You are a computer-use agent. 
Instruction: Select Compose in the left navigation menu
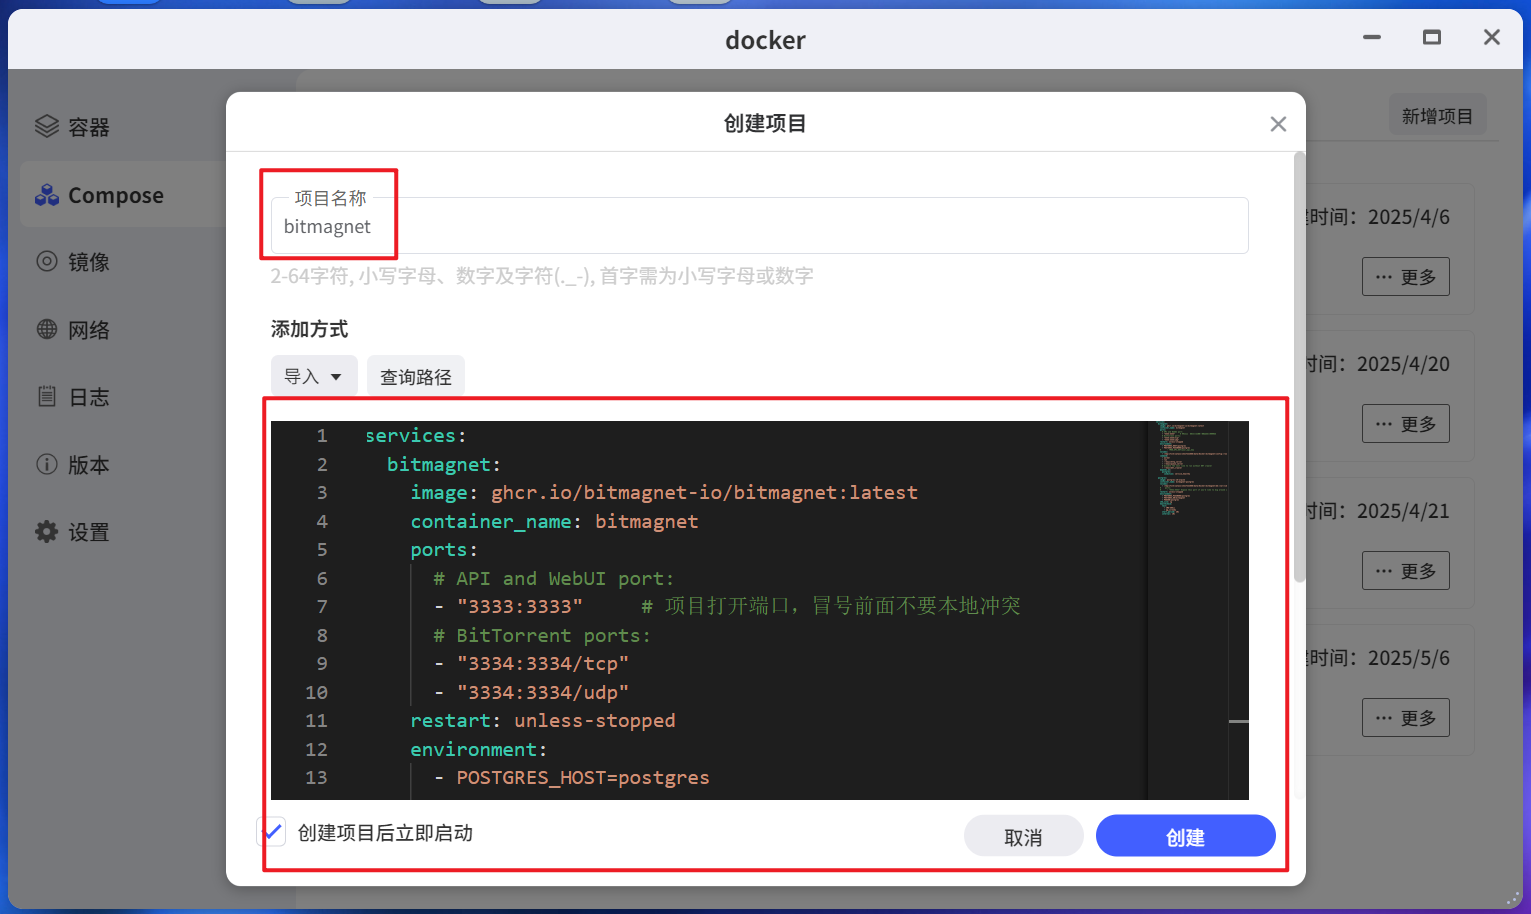coord(117,195)
